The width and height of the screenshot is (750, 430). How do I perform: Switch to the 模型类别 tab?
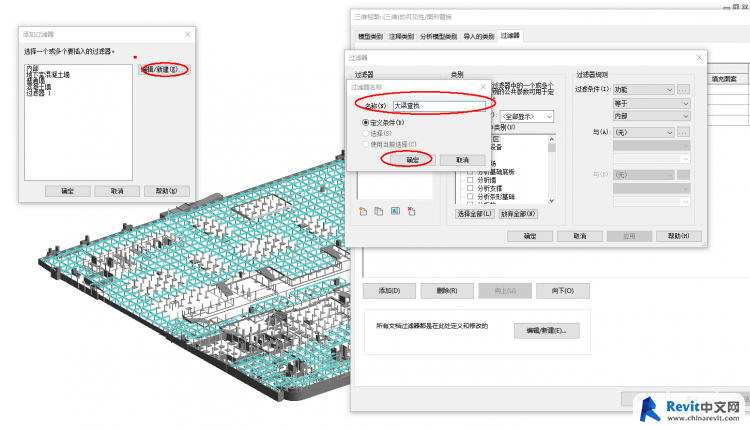[x=370, y=36]
